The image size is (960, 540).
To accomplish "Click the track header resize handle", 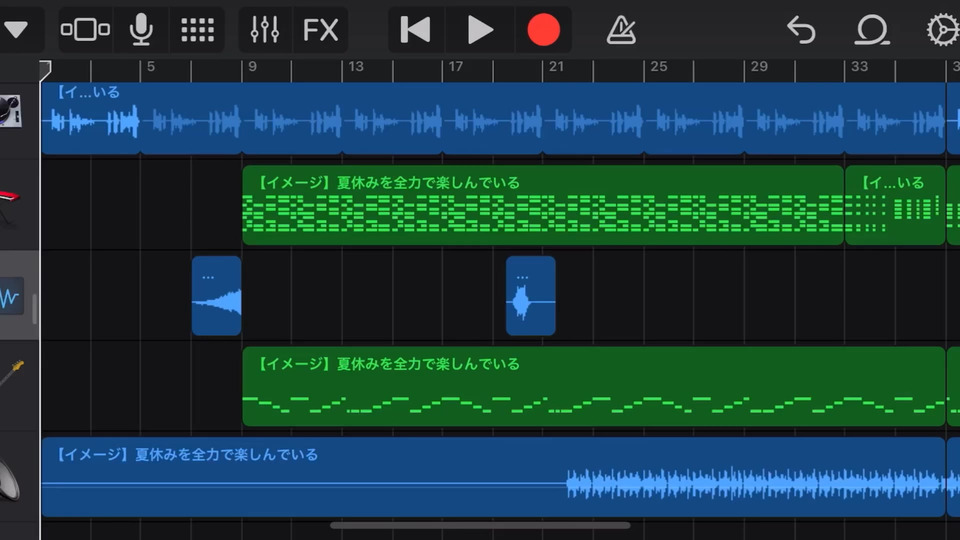I will point(34,308).
